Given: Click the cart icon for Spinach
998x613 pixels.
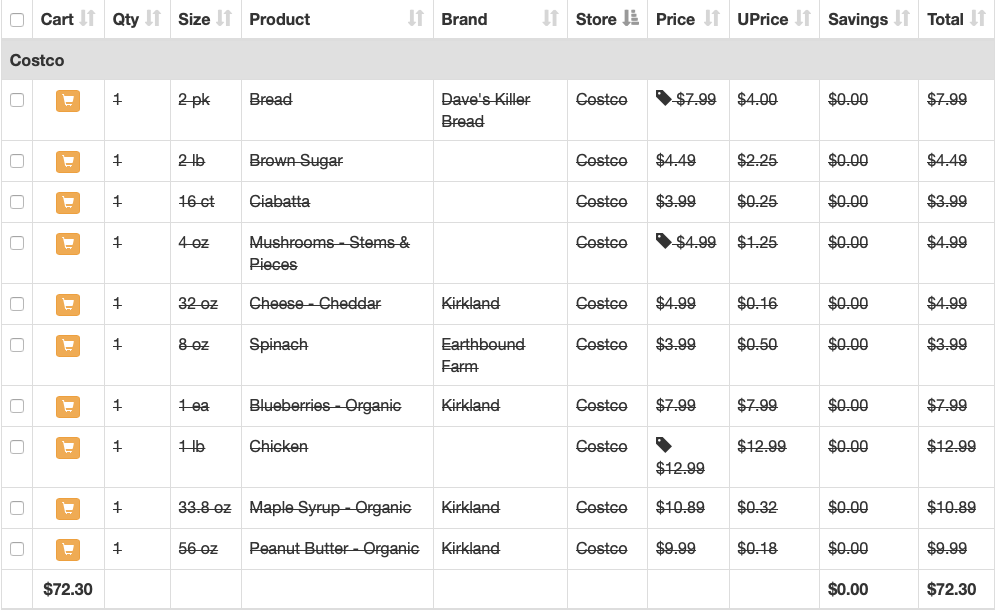Looking at the screenshot, I should click(68, 346).
